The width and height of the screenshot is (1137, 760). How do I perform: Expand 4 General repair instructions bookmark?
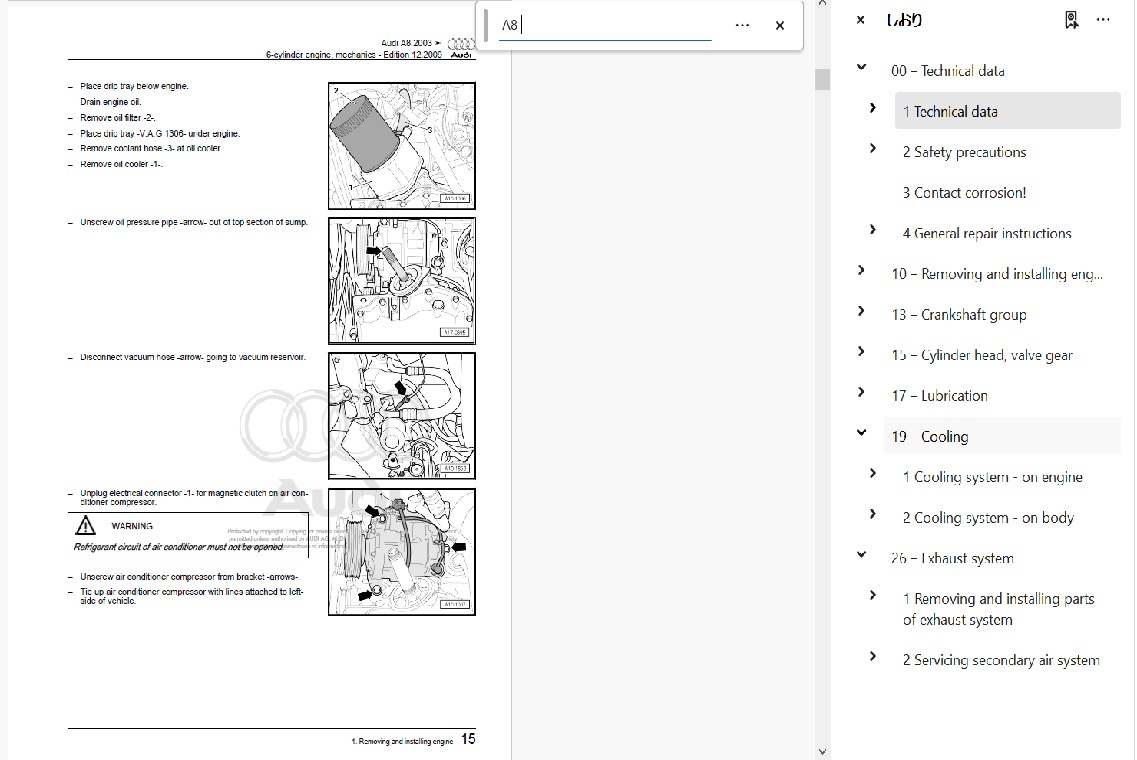click(x=872, y=229)
